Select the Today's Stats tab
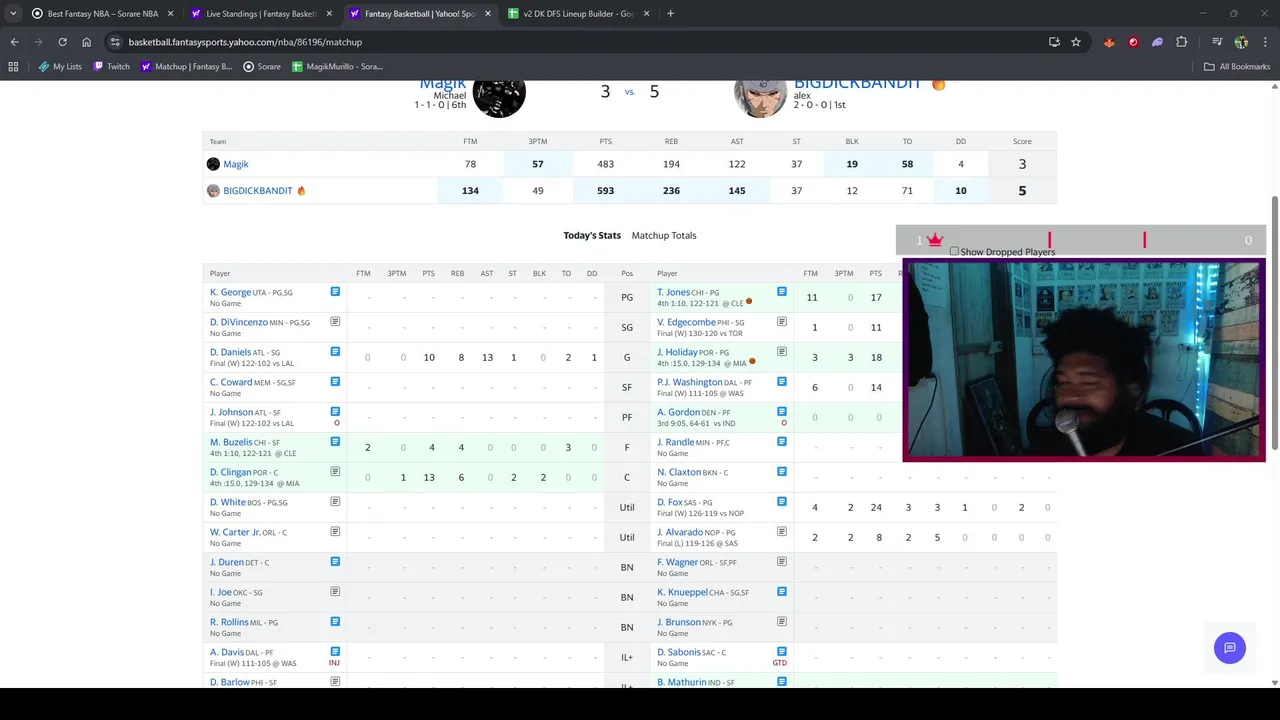 coord(592,235)
